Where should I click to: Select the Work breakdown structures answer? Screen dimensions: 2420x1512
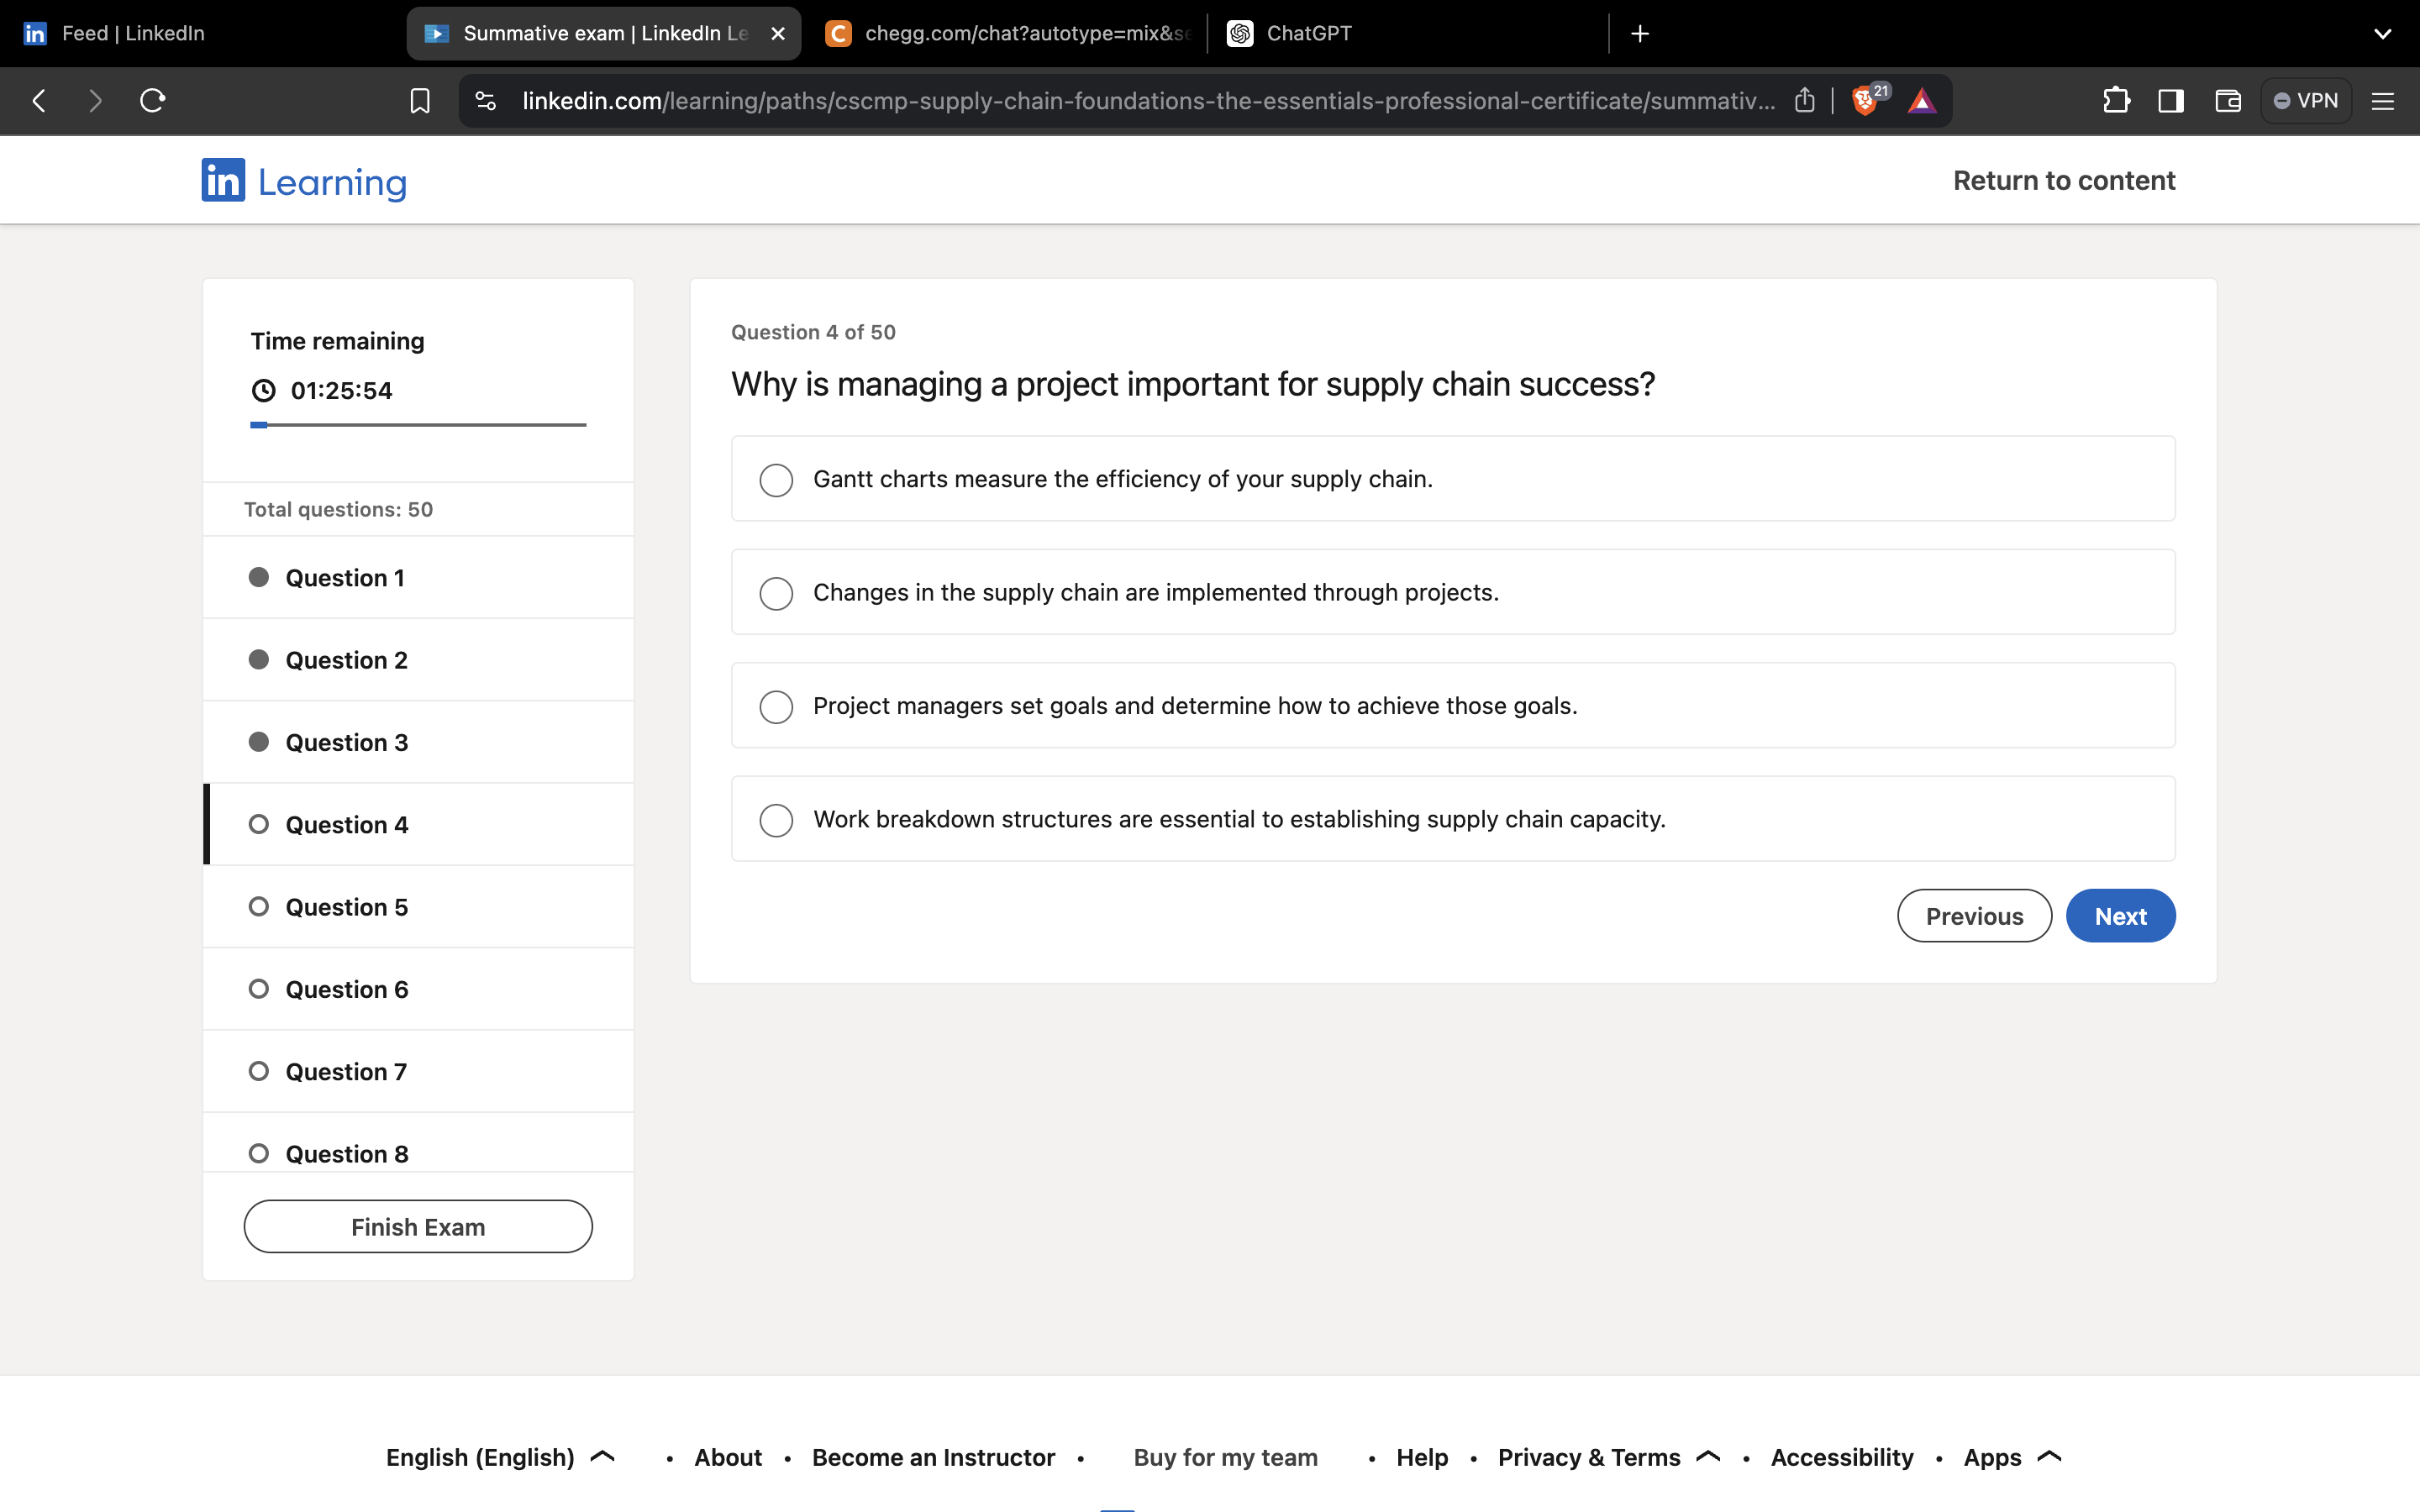pos(776,820)
